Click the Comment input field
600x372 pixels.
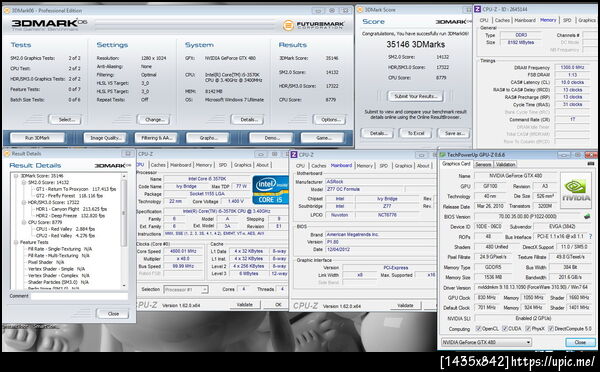click(79, 296)
